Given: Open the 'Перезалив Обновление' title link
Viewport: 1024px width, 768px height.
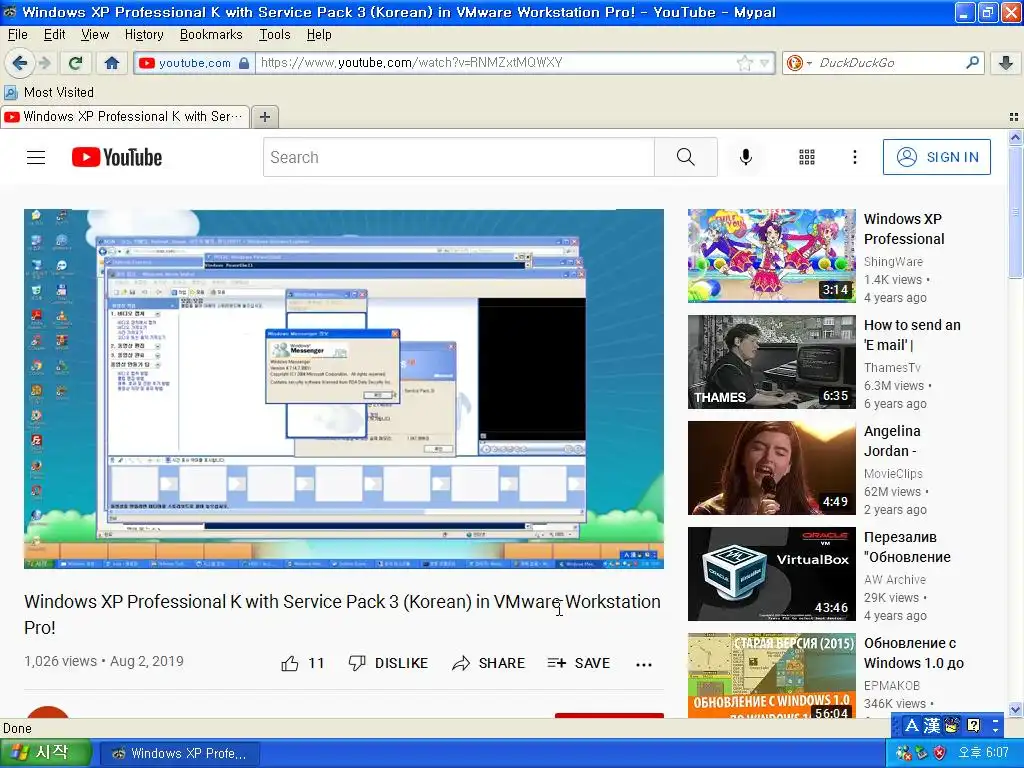Looking at the screenshot, I should 907,547.
